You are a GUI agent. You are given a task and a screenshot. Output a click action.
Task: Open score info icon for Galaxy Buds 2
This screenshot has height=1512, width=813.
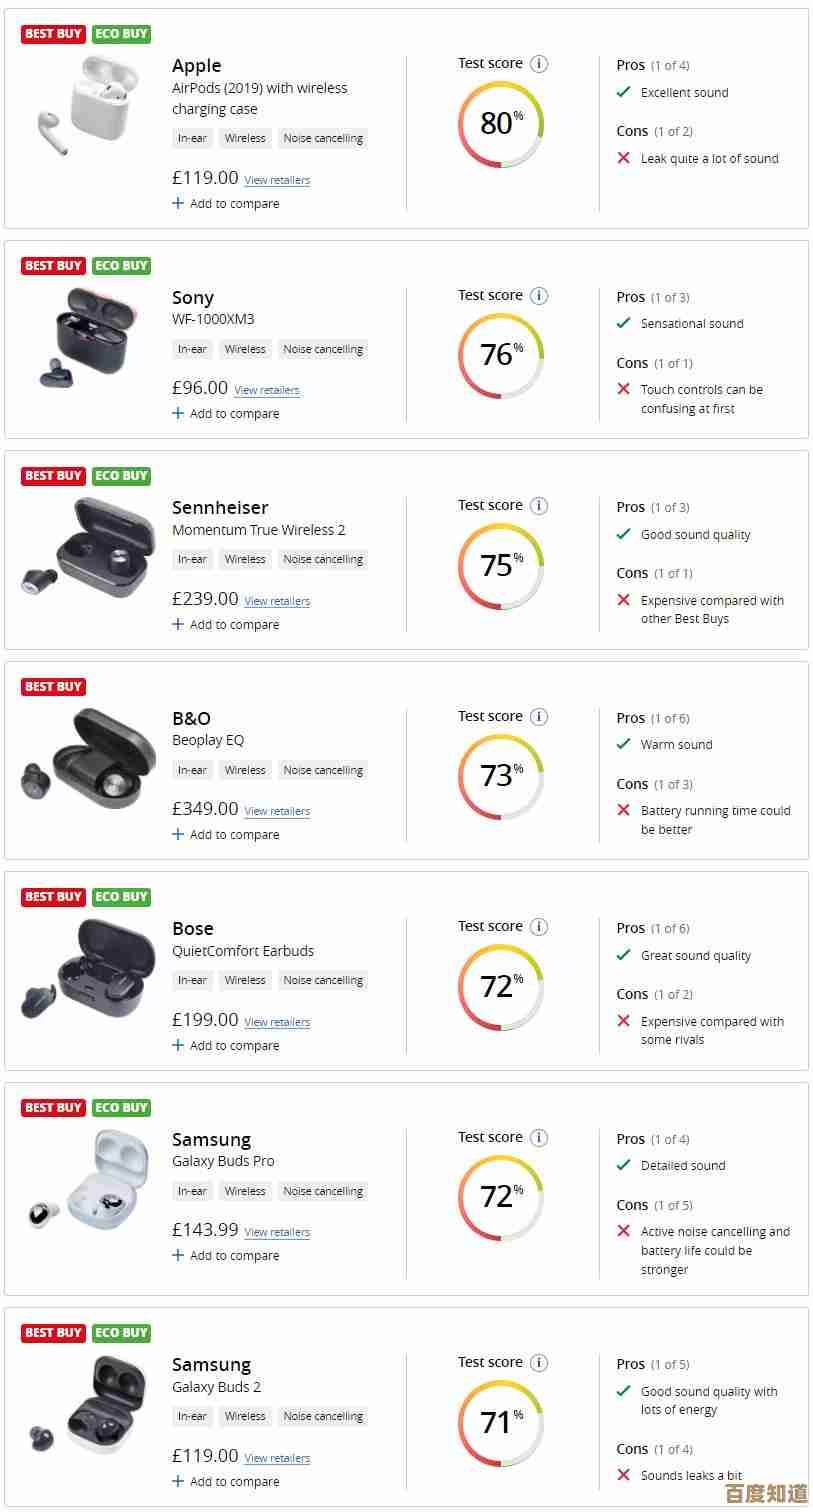(x=539, y=1363)
